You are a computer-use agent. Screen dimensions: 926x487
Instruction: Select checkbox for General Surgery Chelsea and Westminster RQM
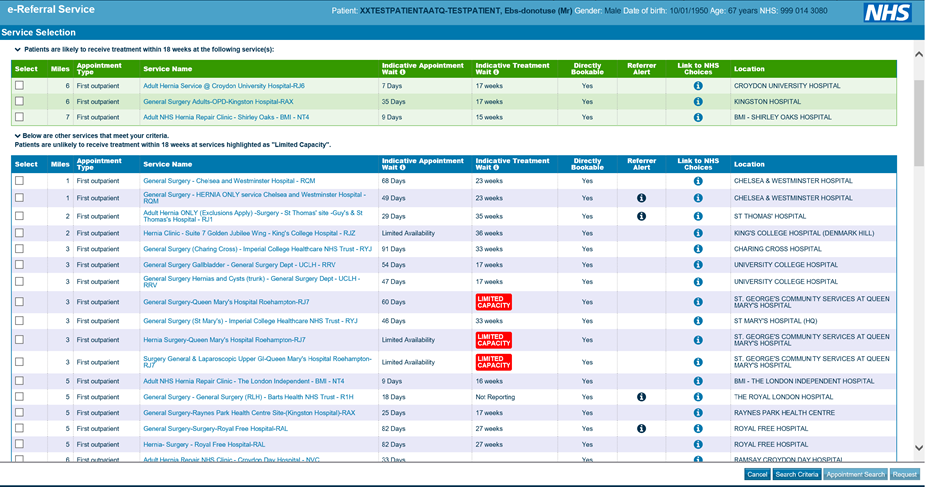click(x=19, y=181)
